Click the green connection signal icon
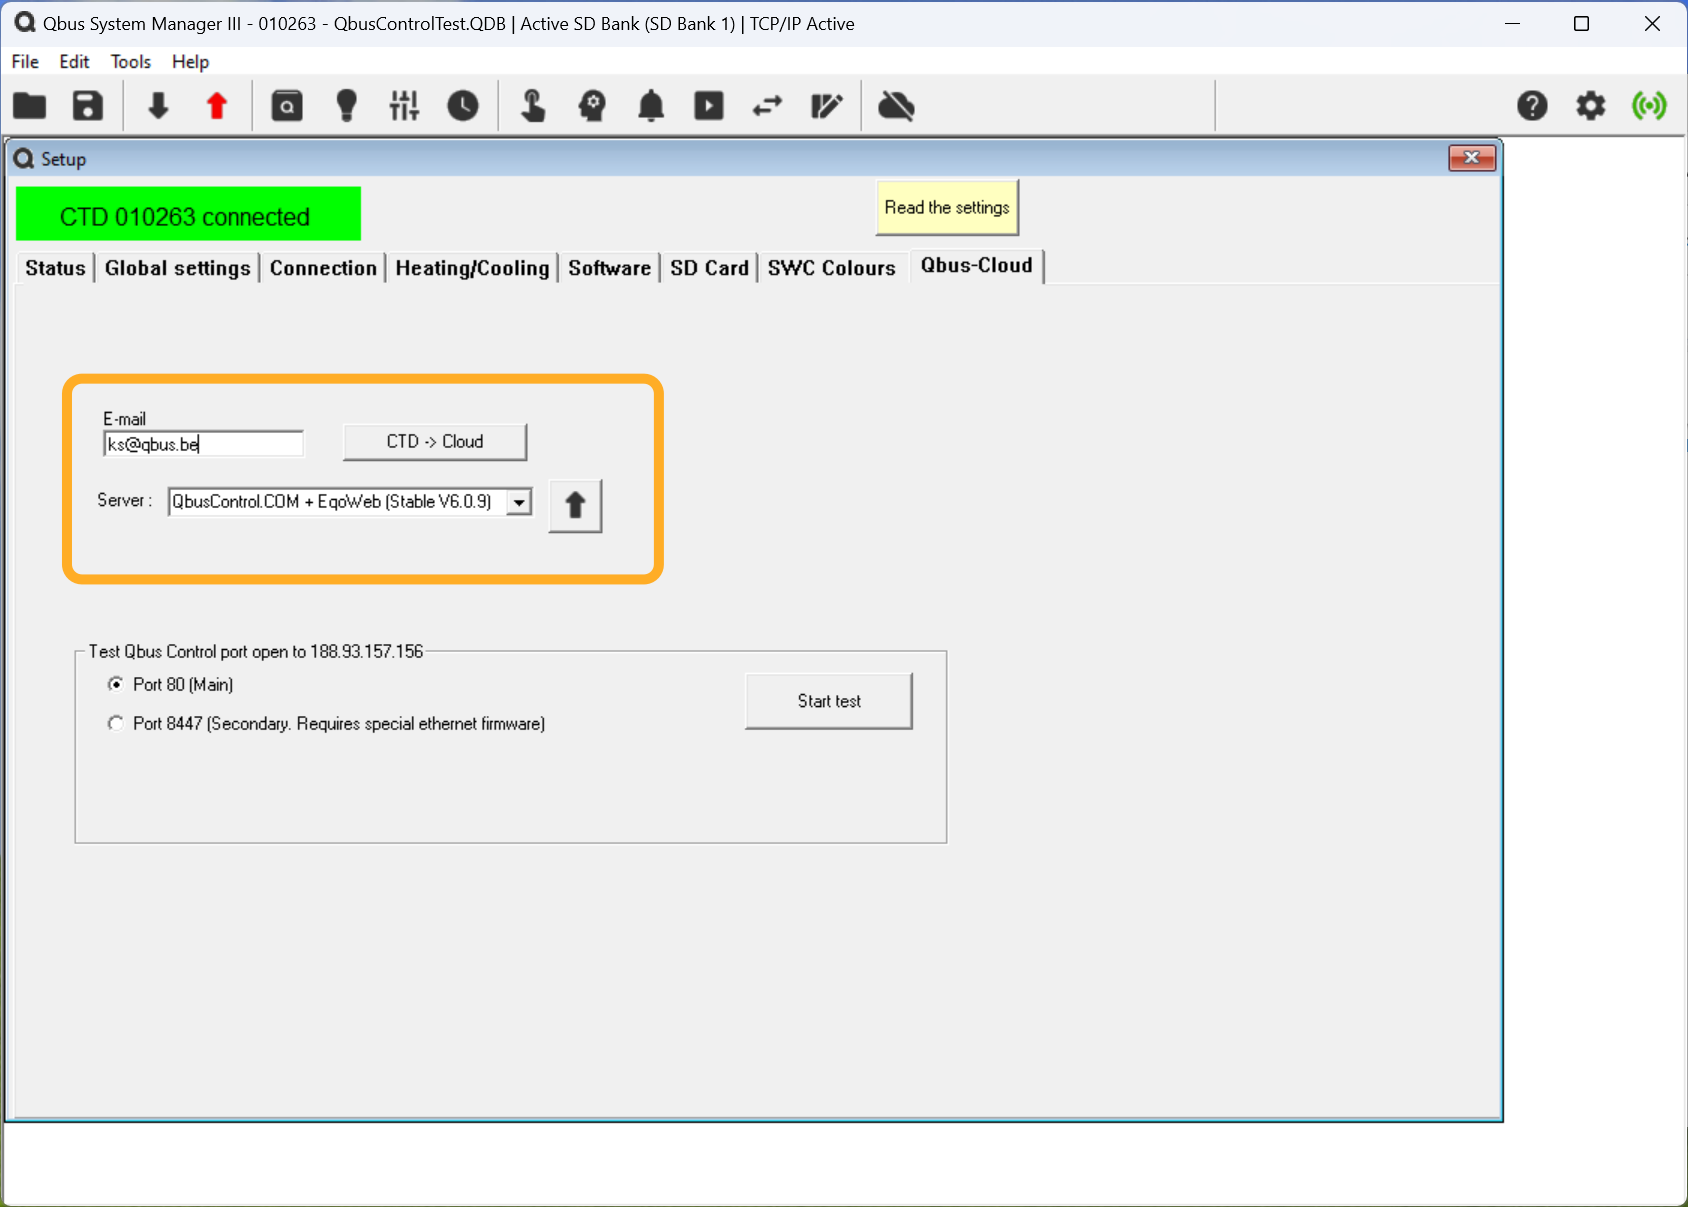The width and height of the screenshot is (1688, 1207). point(1649,105)
